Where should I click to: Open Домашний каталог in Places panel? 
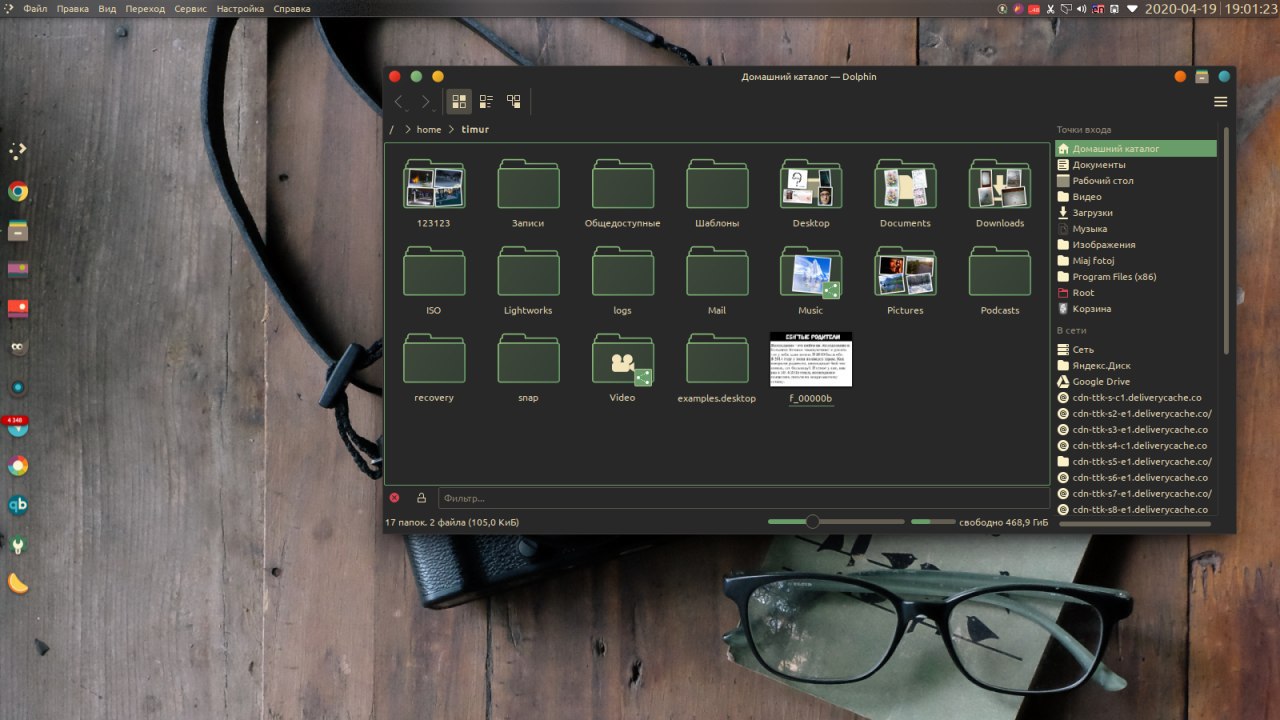click(1136, 149)
